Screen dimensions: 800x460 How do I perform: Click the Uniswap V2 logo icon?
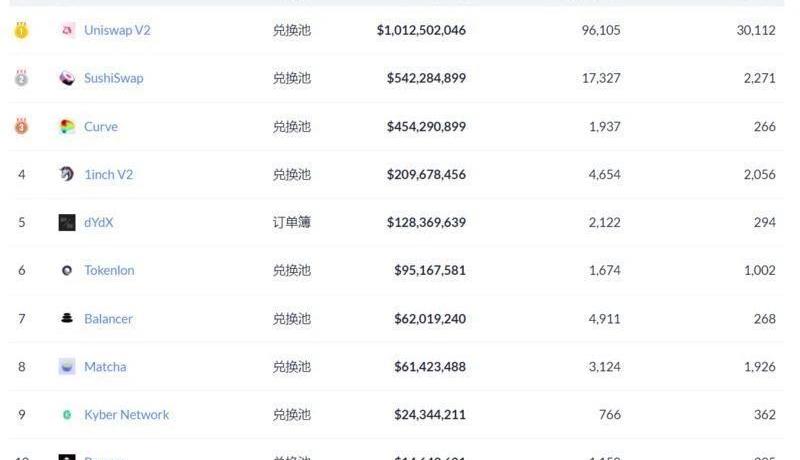tap(67, 31)
